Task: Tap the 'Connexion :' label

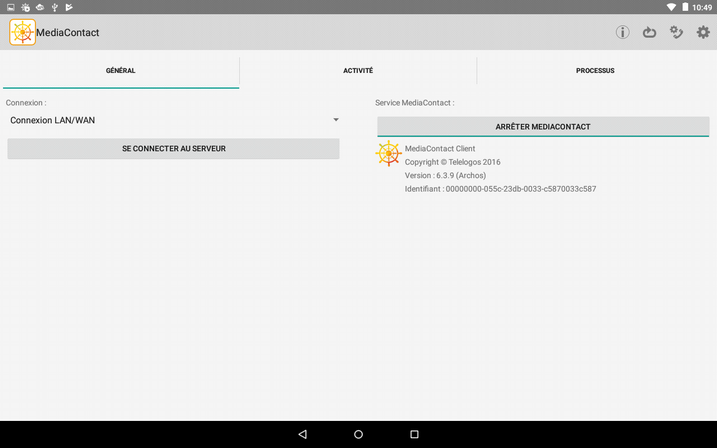Action: 26,103
